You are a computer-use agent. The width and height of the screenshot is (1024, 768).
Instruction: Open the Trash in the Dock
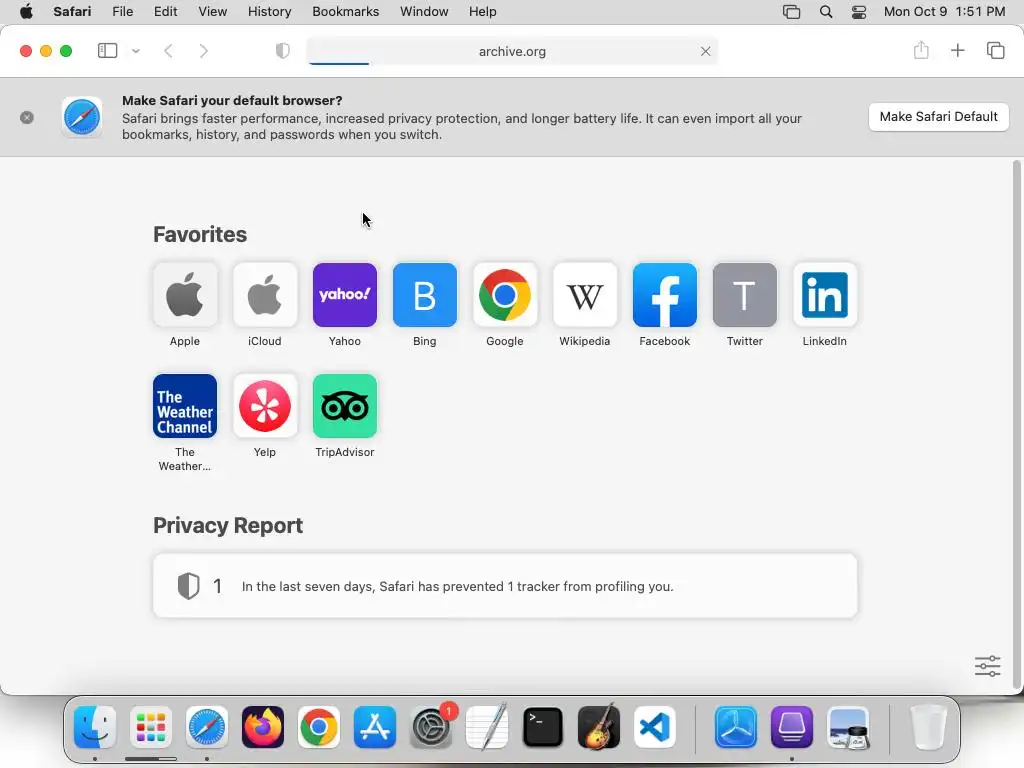tap(928, 727)
